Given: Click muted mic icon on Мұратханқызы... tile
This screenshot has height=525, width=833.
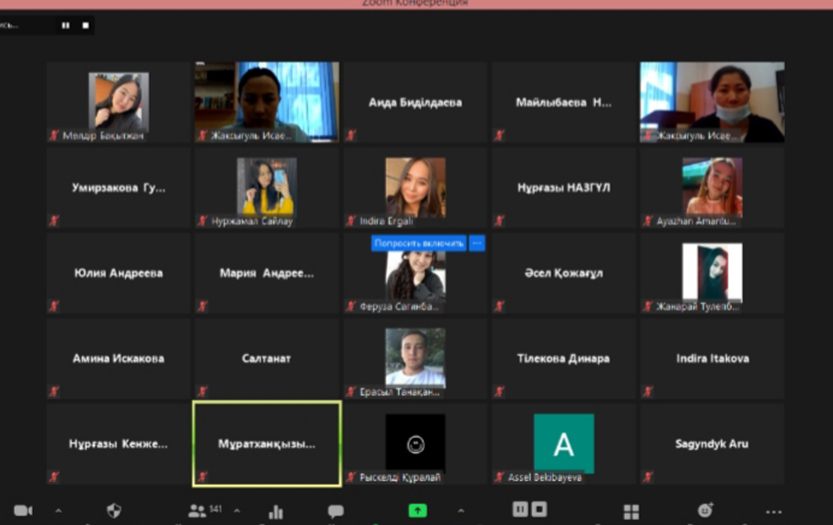Looking at the screenshot, I should click(202, 477).
